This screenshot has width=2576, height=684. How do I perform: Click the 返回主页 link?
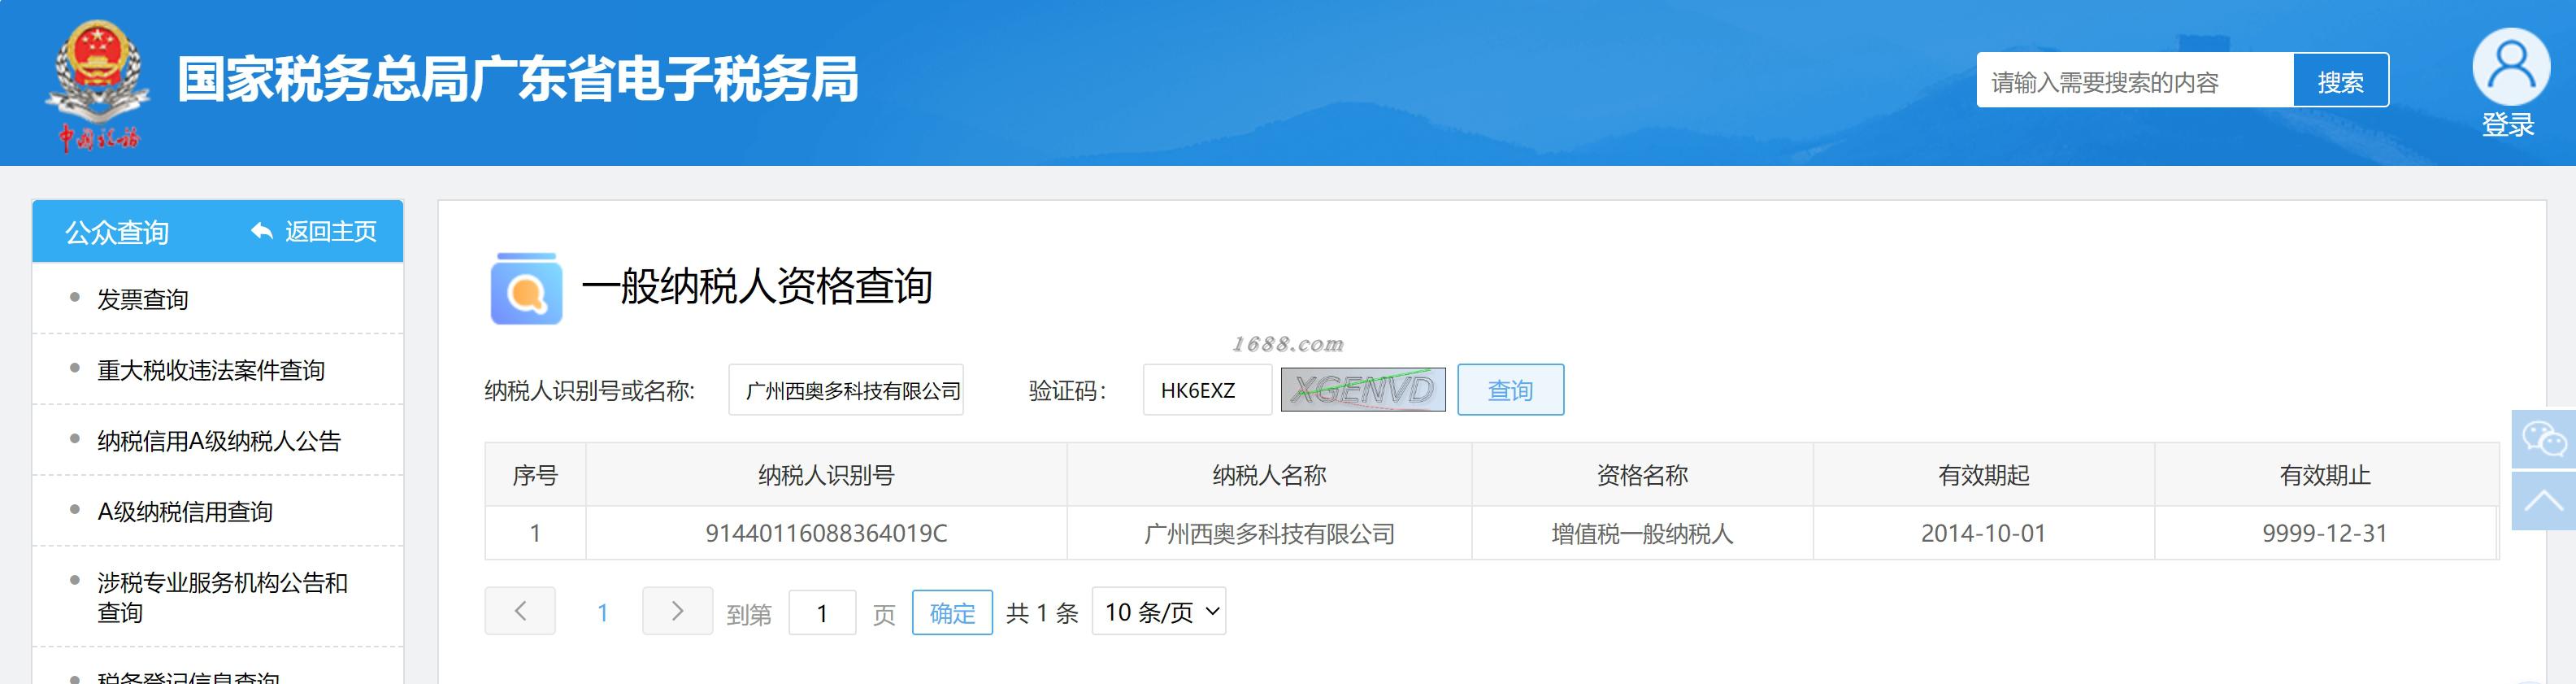coord(331,232)
